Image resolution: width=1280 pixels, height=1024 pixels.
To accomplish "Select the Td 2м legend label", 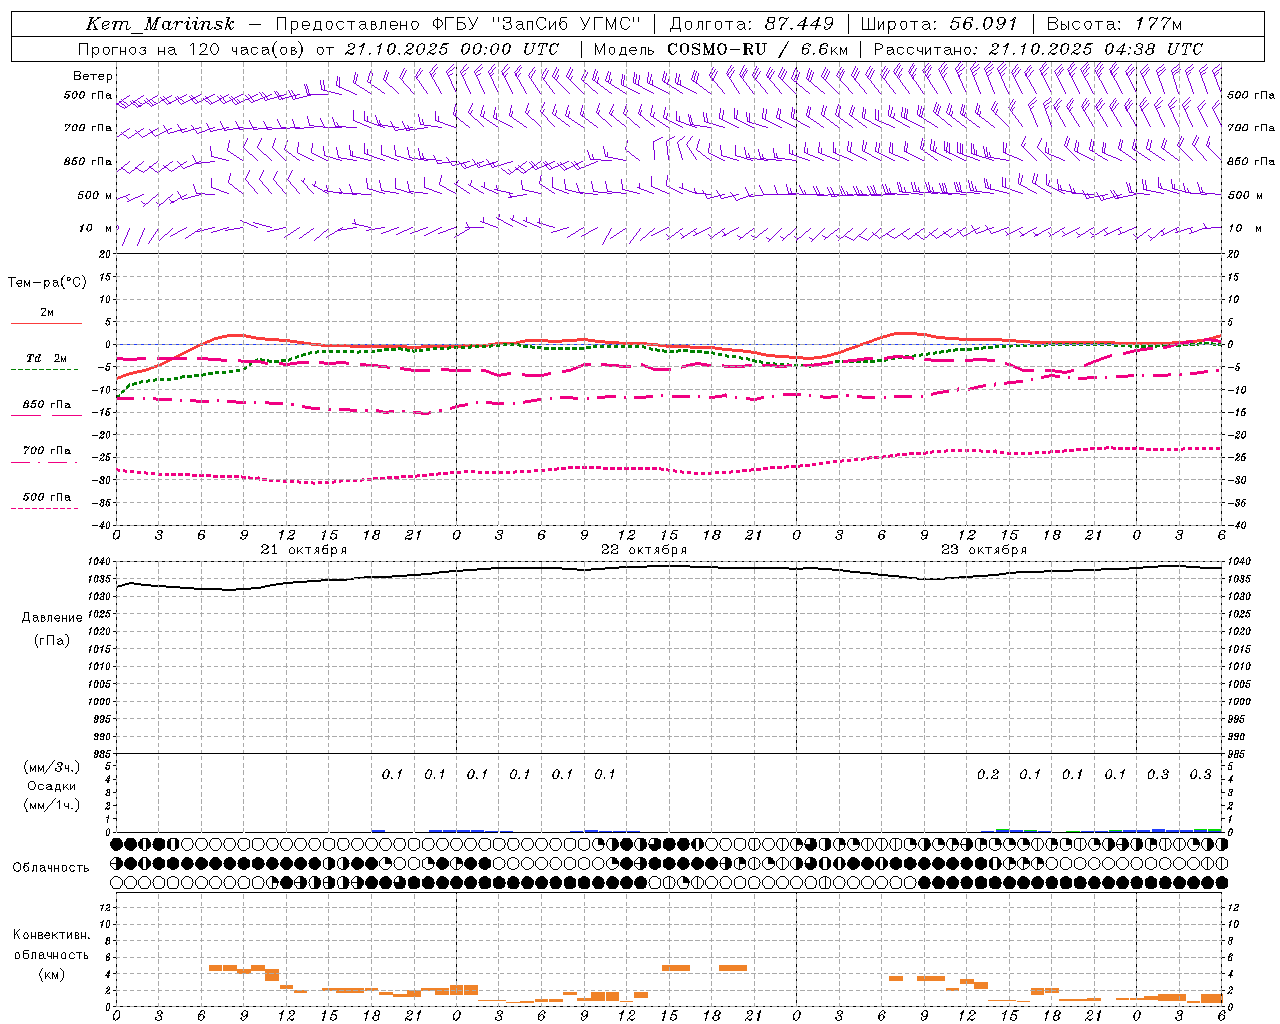I will click(x=47, y=358).
